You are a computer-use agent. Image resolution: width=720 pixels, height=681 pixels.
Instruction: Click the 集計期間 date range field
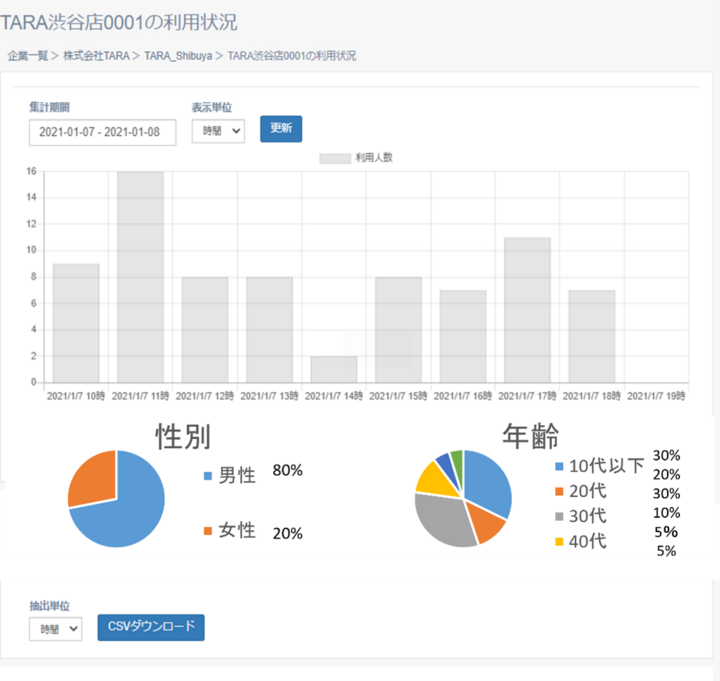coord(102,132)
